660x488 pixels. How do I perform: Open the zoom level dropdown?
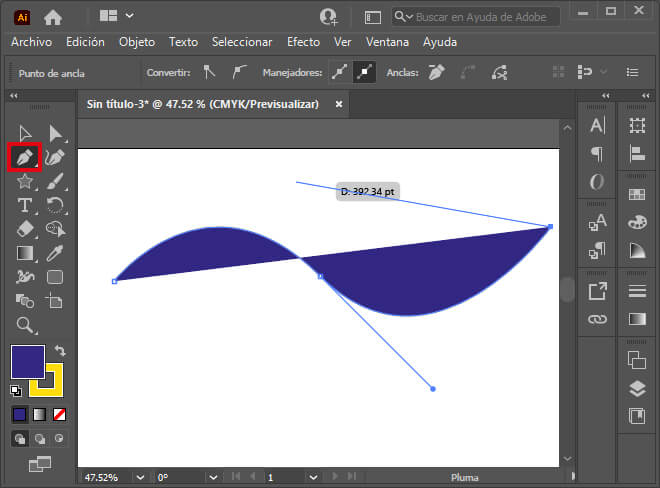(140, 478)
